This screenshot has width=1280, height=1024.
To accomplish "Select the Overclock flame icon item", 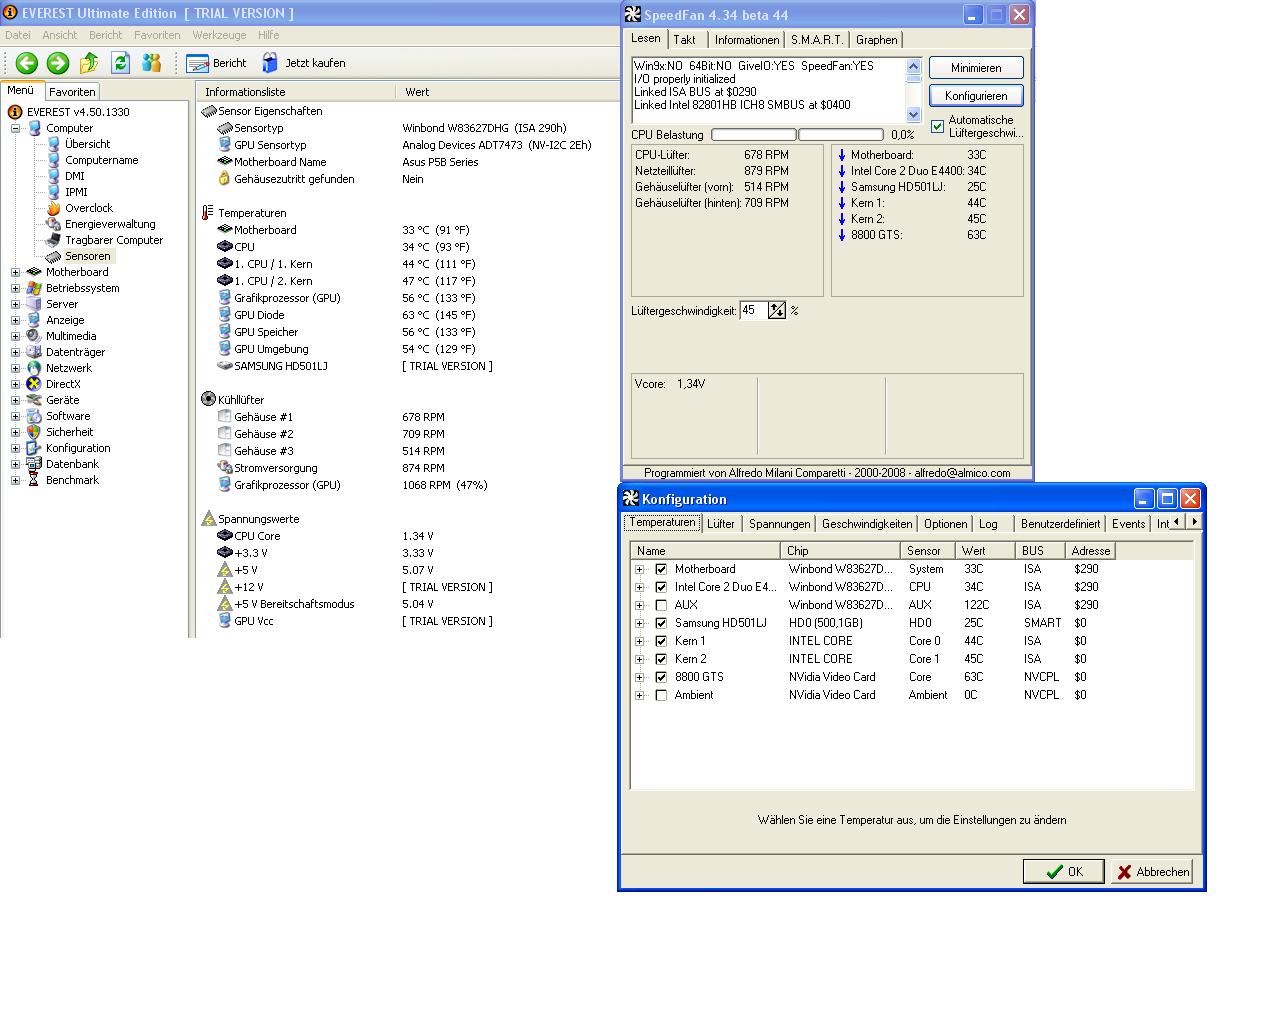I will click(54, 208).
